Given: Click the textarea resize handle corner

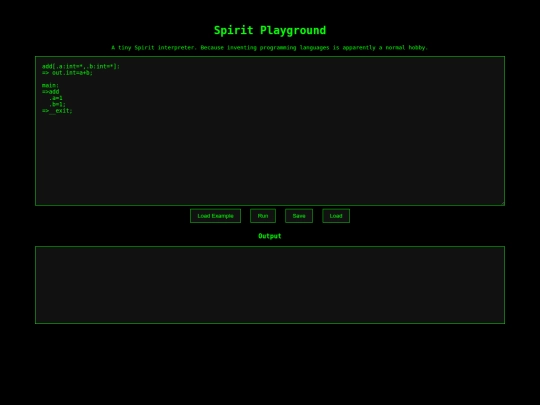Looking at the screenshot, I should pos(502,203).
